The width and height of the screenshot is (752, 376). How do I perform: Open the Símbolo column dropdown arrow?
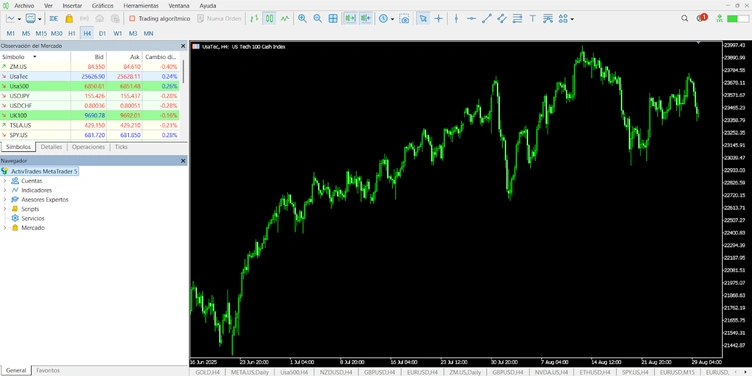tap(35, 57)
